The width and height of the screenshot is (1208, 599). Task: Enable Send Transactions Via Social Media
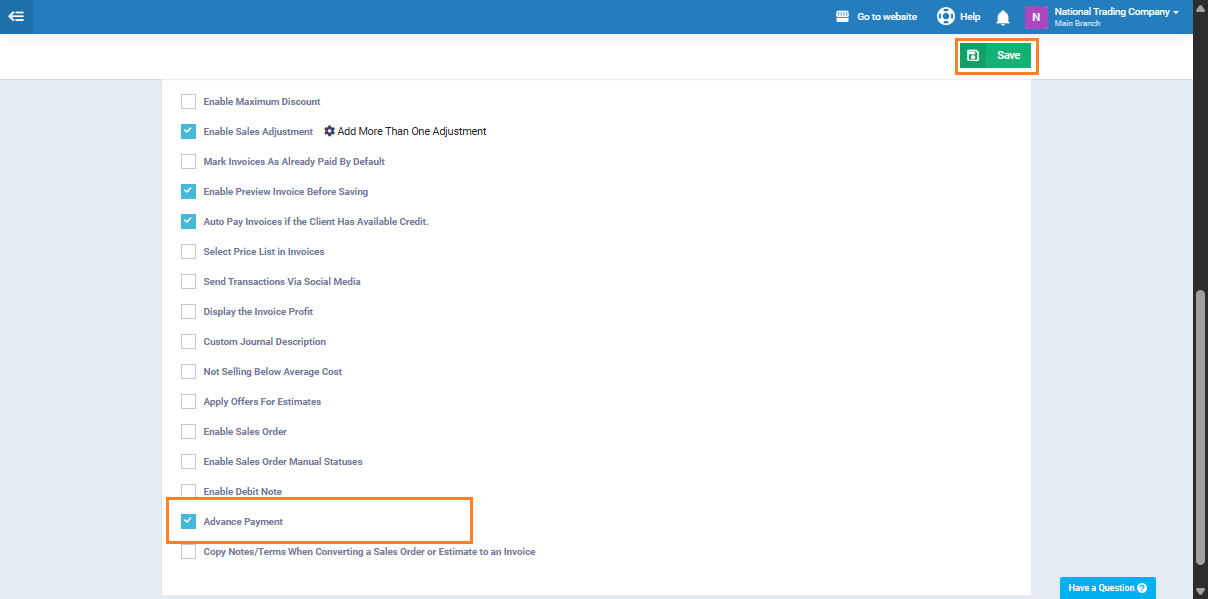pyautogui.click(x=188, y=281)
